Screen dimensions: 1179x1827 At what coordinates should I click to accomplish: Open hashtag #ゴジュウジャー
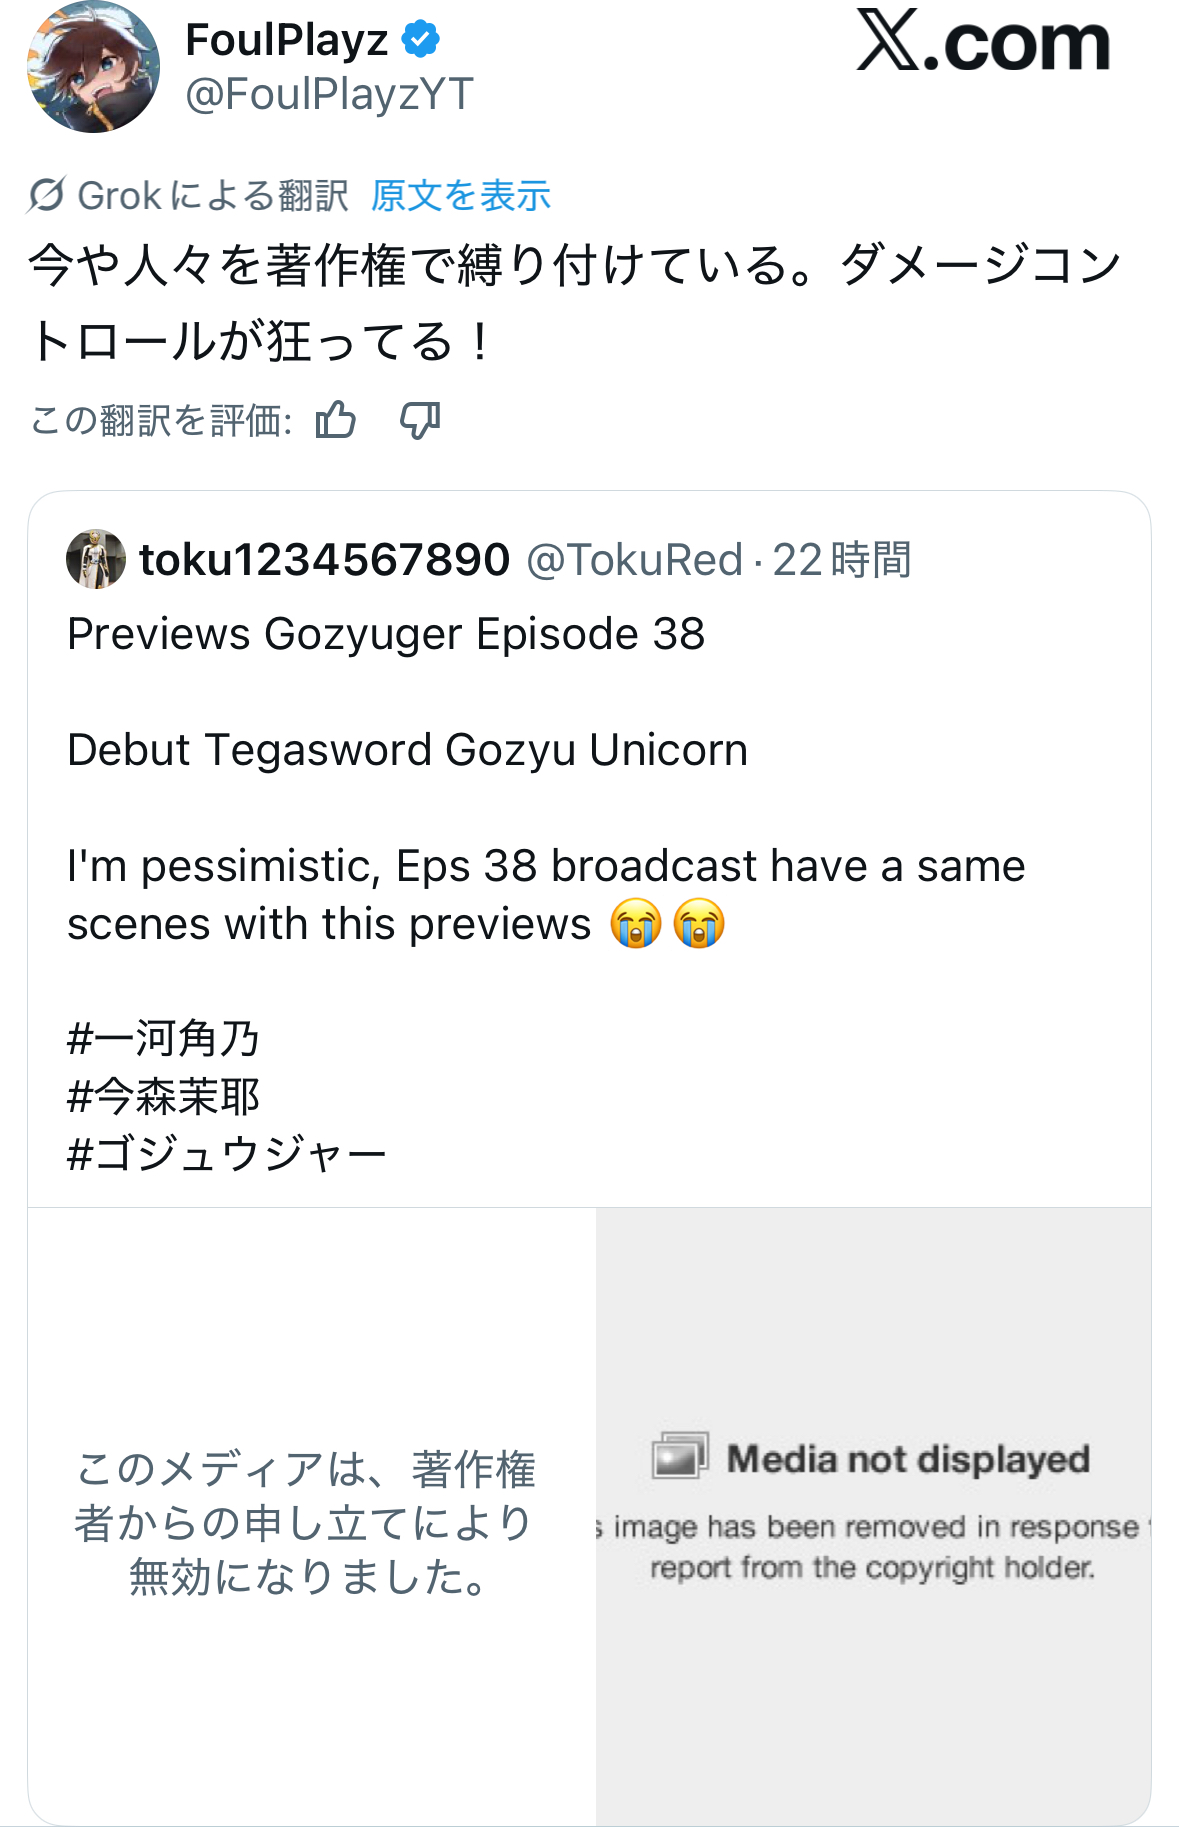tap(226, 1155)
